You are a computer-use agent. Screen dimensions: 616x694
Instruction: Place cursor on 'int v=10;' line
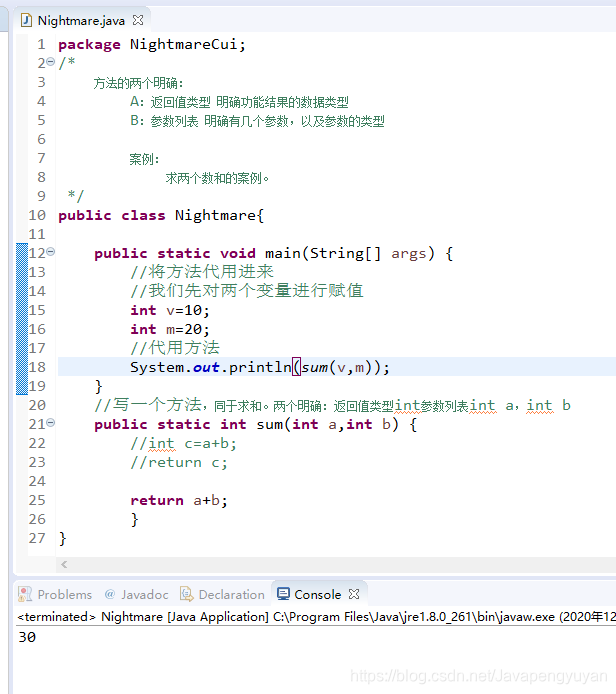pos(169,310)
